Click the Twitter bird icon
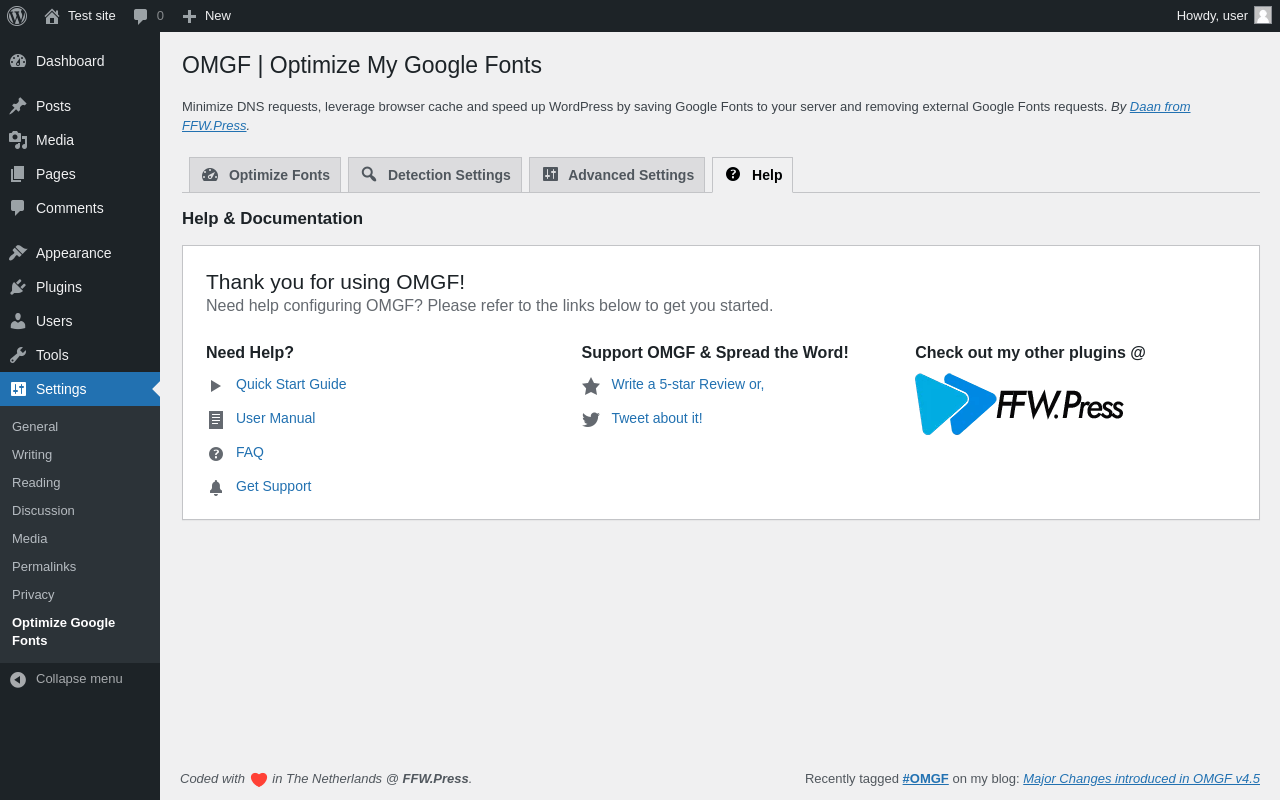The image size is (1280, 800). coord(591,420)
